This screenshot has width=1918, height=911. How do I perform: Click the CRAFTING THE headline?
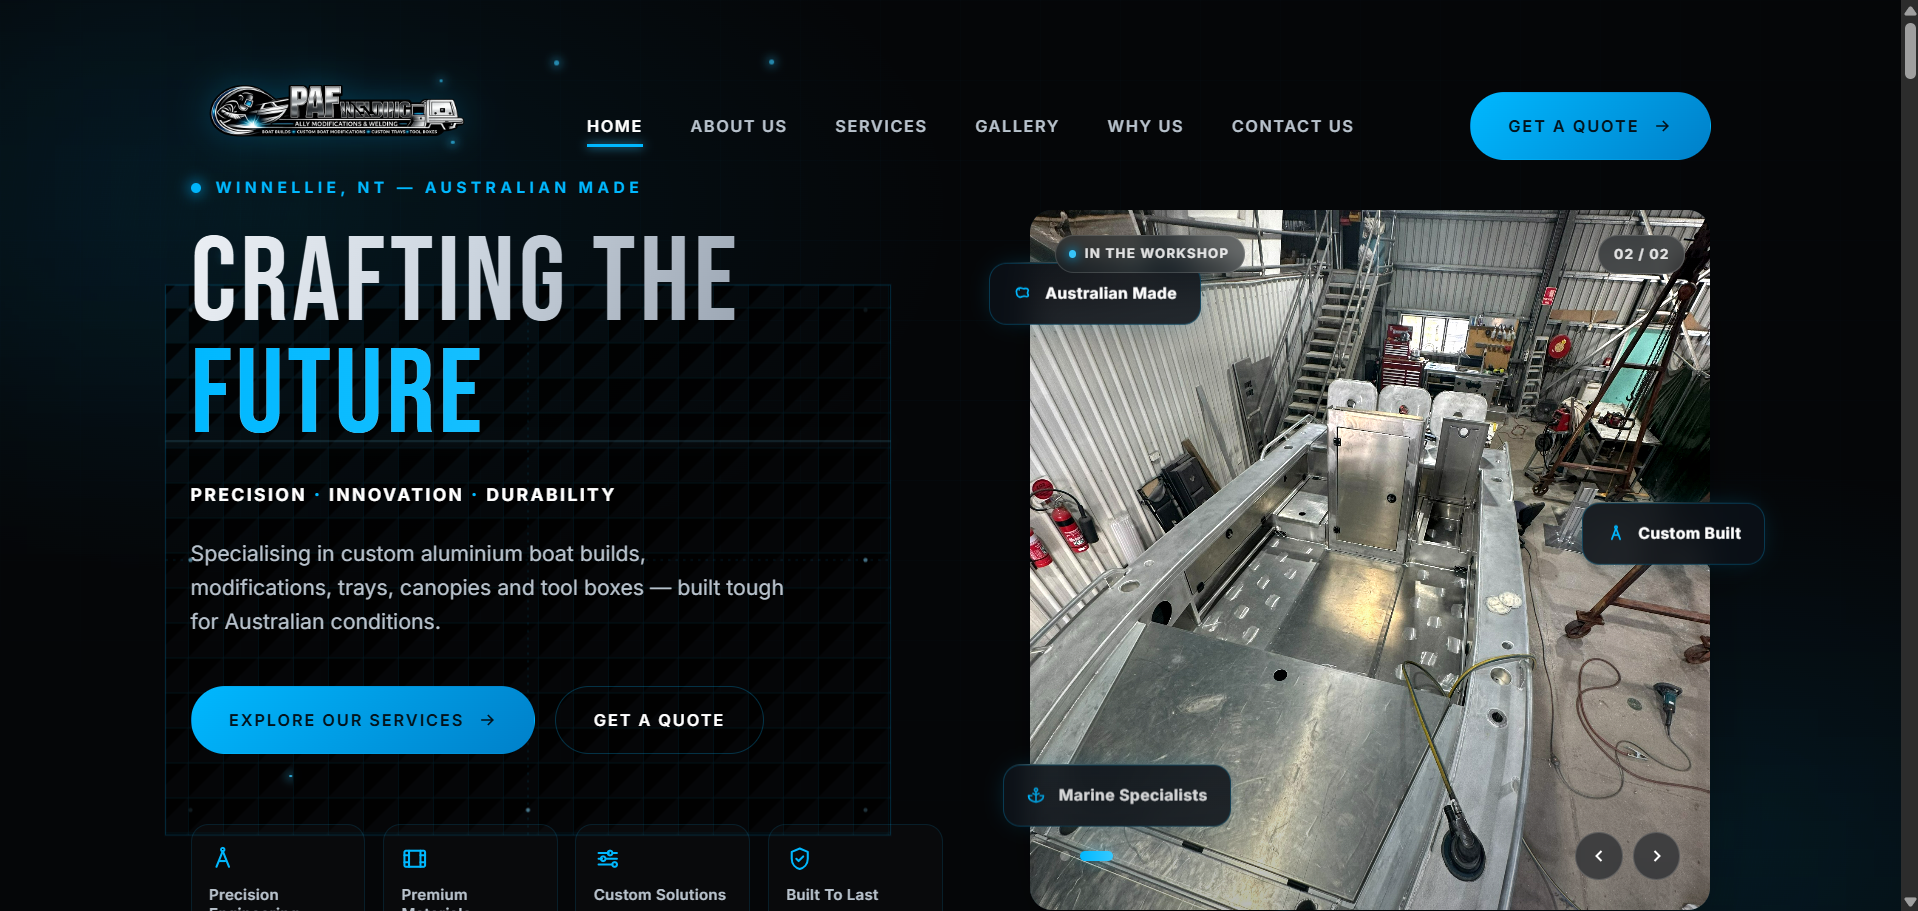pos(464,279)
